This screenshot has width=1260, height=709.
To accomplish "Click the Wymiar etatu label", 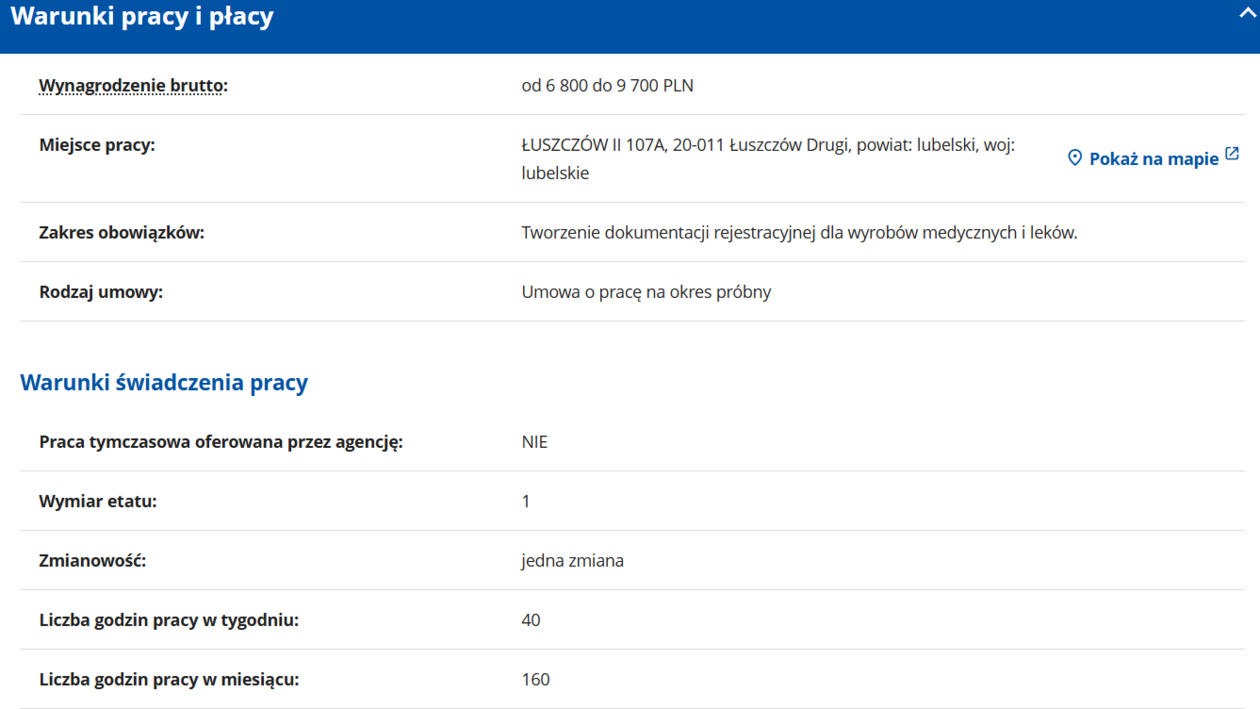I will [98, 501].
